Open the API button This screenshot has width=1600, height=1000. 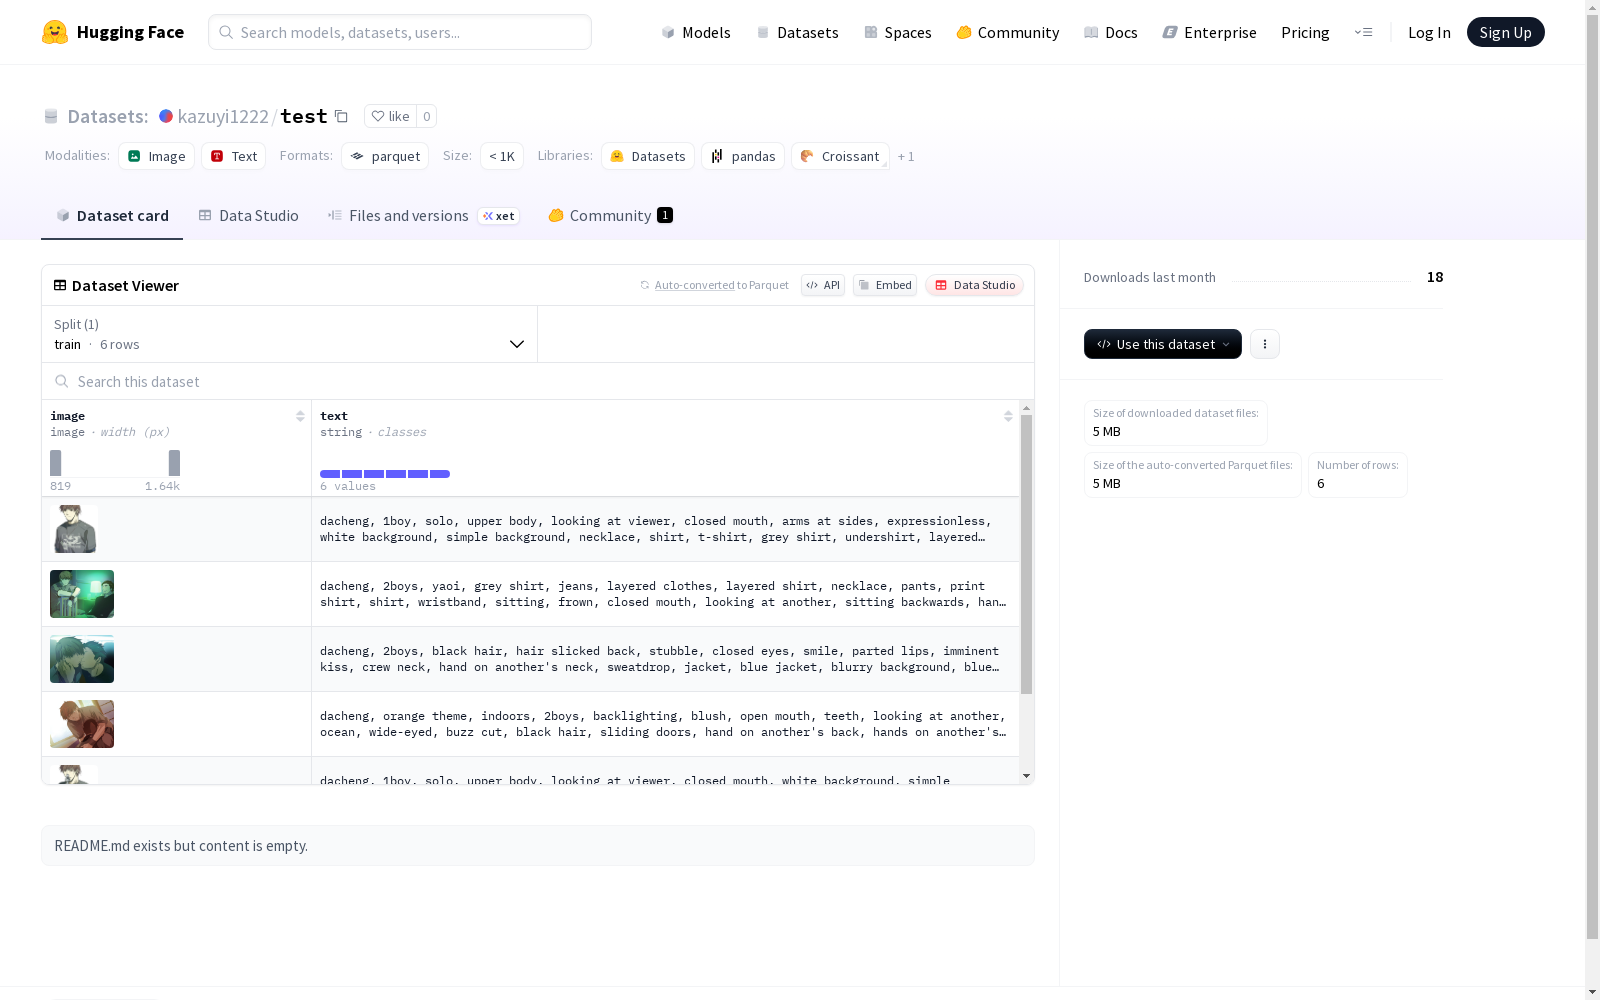point(823,285)
